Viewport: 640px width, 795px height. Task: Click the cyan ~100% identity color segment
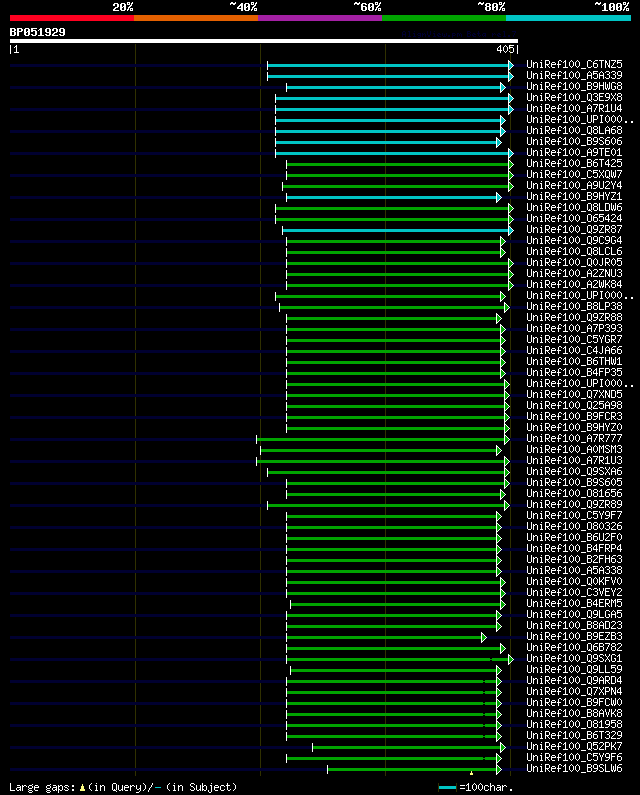(568, 18)
